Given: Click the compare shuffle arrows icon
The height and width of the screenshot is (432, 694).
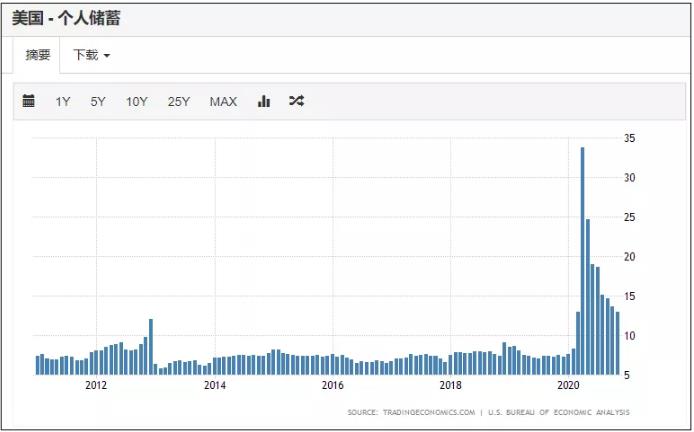Looking at the screenshot, I should pos(296,101).
